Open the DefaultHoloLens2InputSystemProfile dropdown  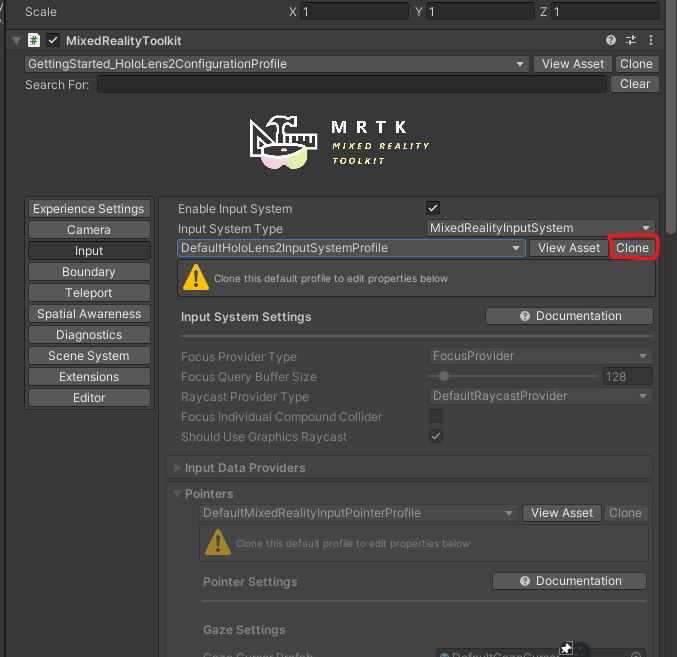[351, 248]
